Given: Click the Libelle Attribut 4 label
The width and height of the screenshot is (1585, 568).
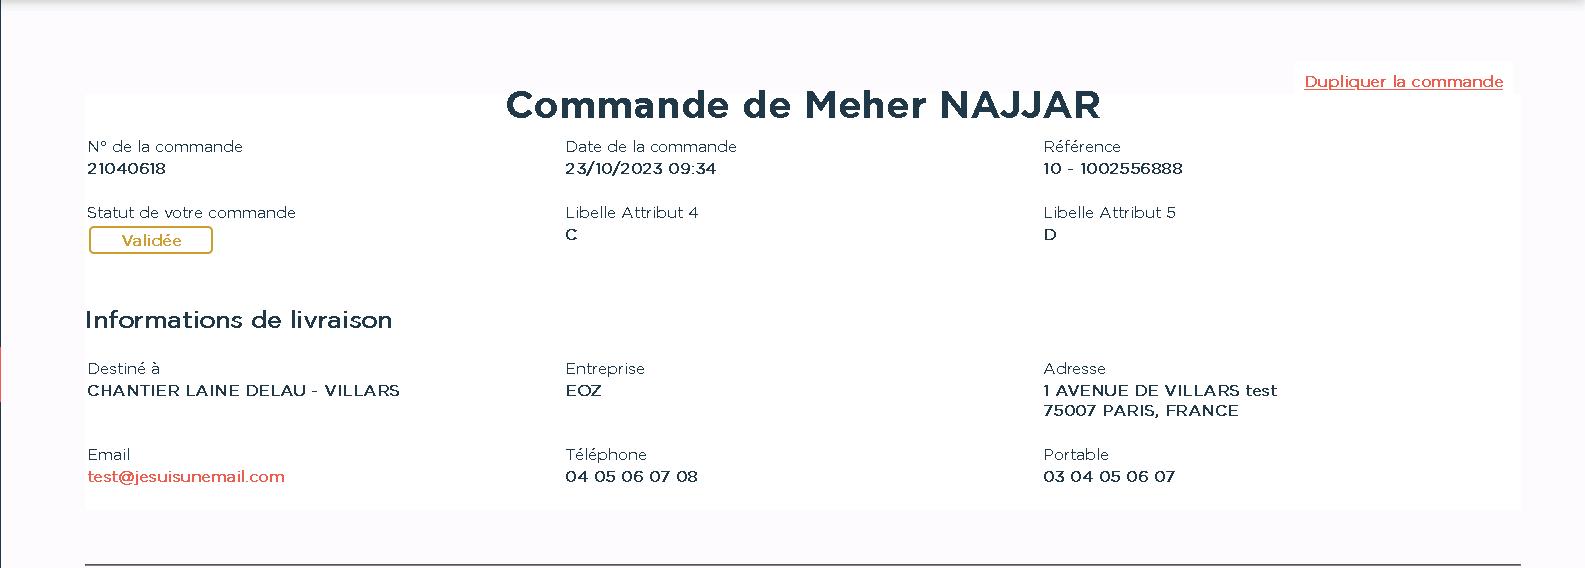Looking at the screenshot, I should point(631,213).
